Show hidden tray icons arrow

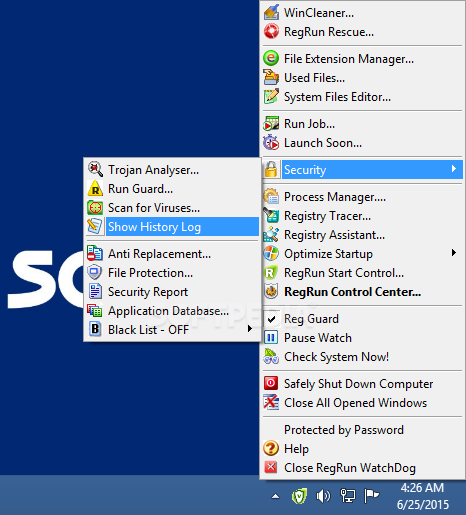[x=276, y=497]
